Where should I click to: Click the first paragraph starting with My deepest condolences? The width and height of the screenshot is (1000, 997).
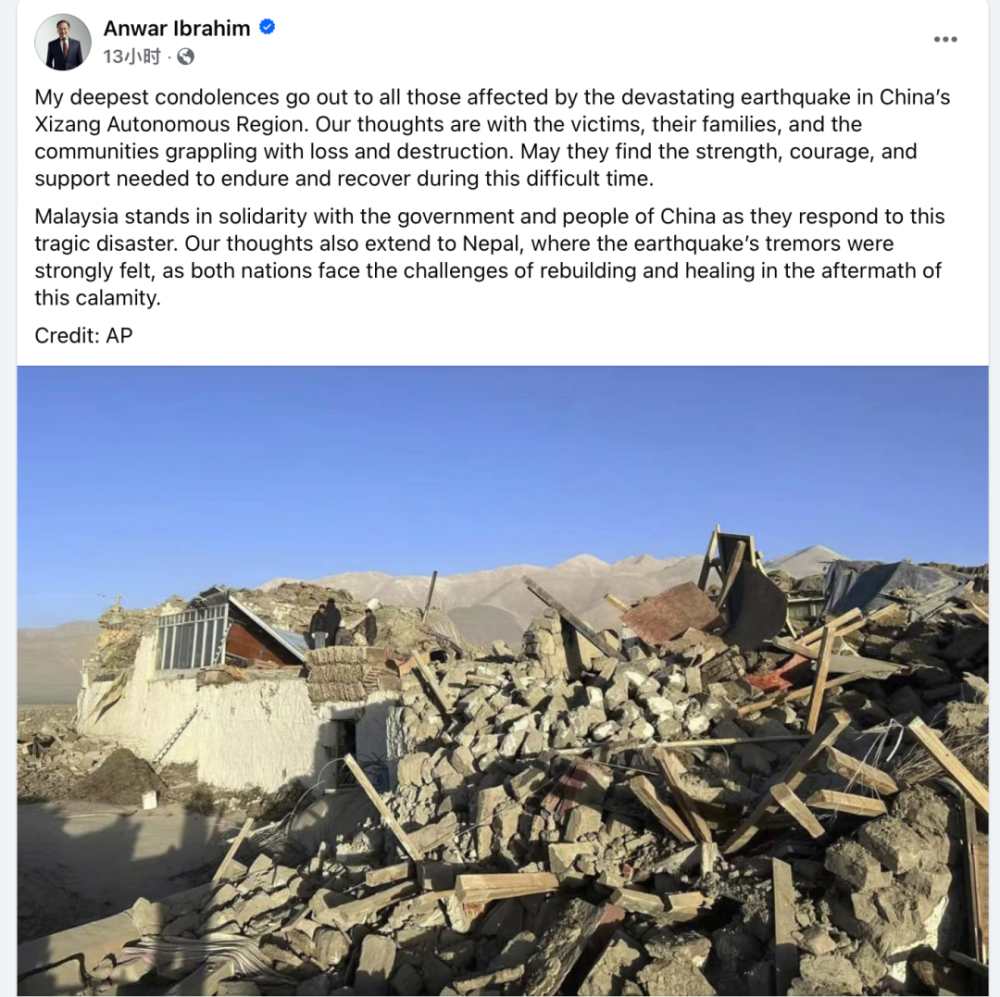pyautogui.click(x=492, y=138)
